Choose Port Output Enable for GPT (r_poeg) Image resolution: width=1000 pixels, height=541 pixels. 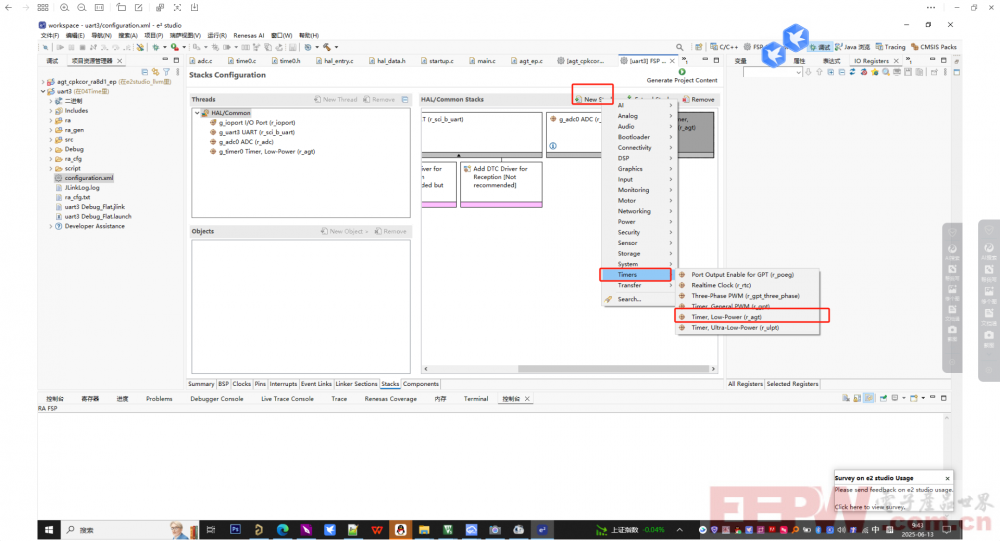tap(747, 275)
